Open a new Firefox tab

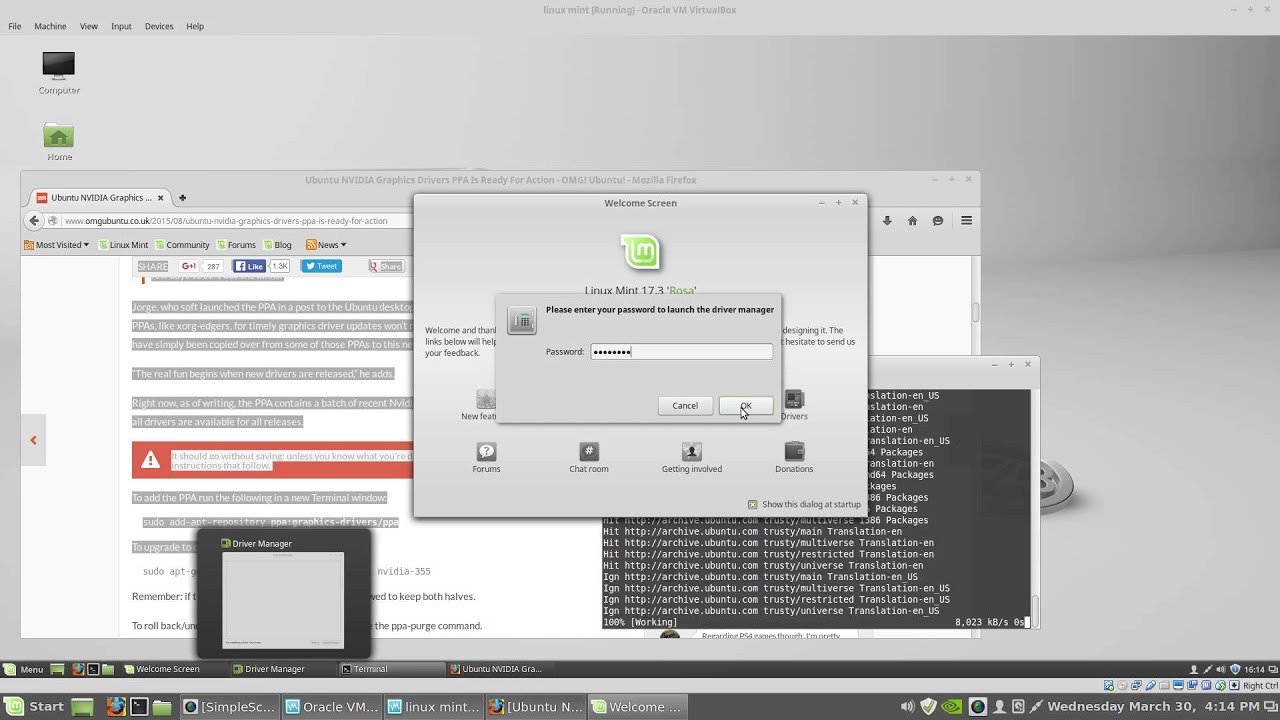182,198
